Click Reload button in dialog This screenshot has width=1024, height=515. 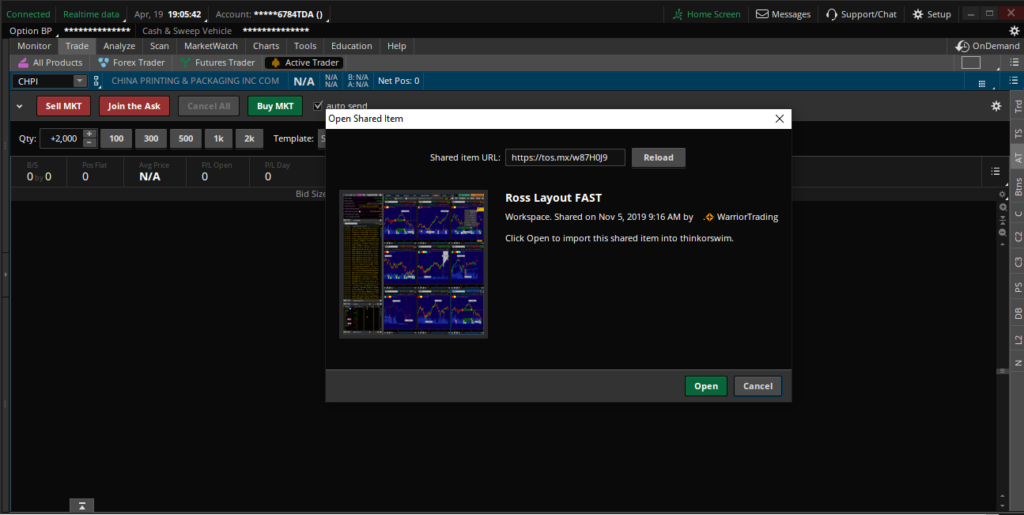[x=658, y=157]
